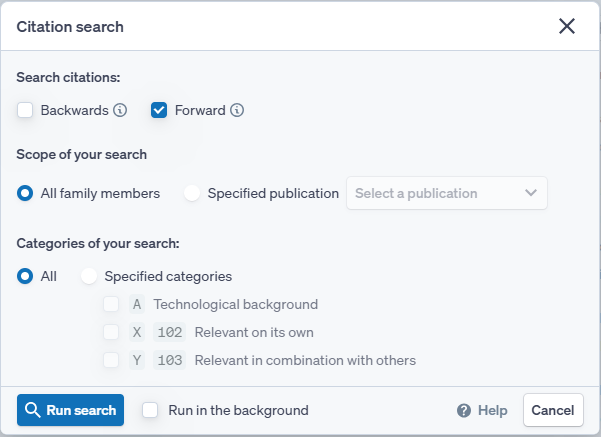This screenshot has height=437, width=601.
Task: Tick the A Technological background checkbox
Action: click(x=112, y=304)
